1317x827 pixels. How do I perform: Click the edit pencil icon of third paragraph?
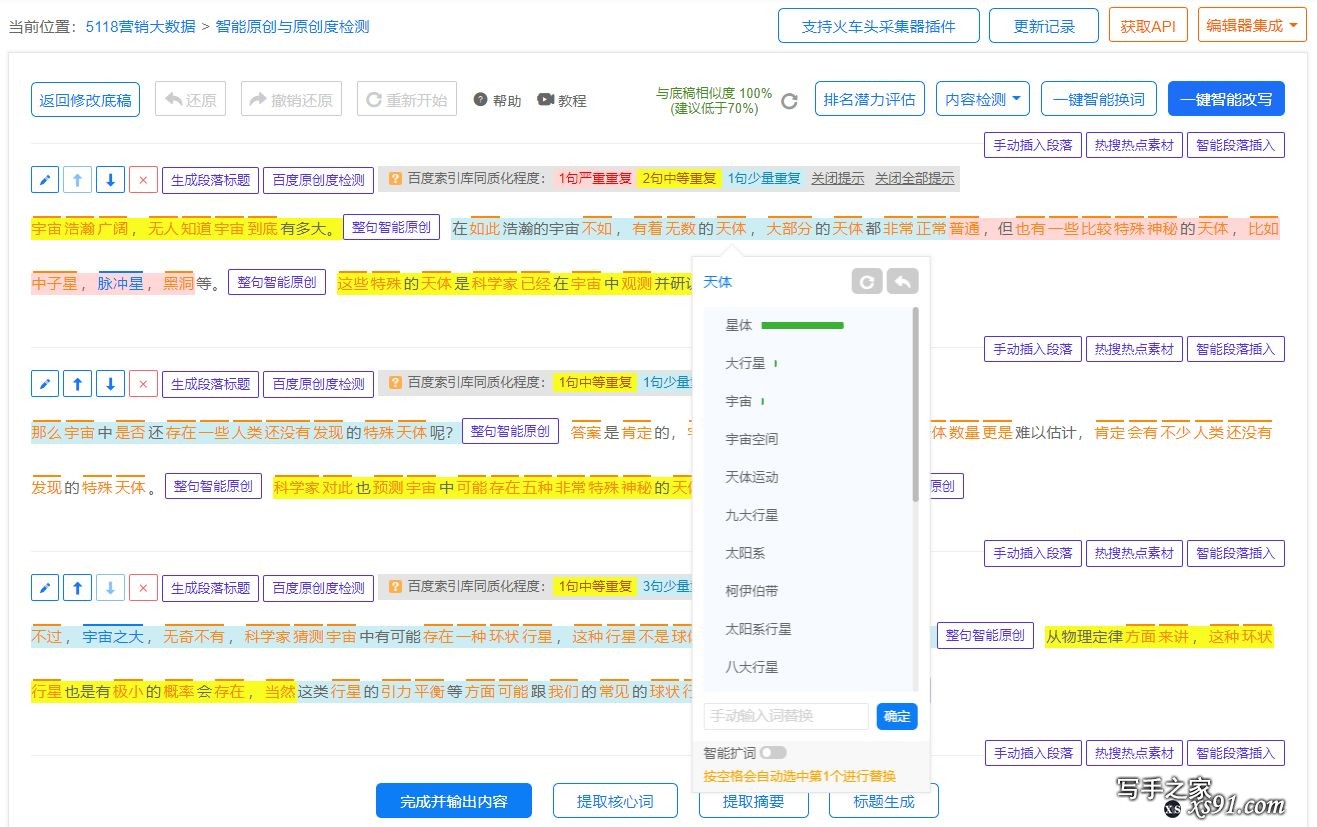[44, 588]
